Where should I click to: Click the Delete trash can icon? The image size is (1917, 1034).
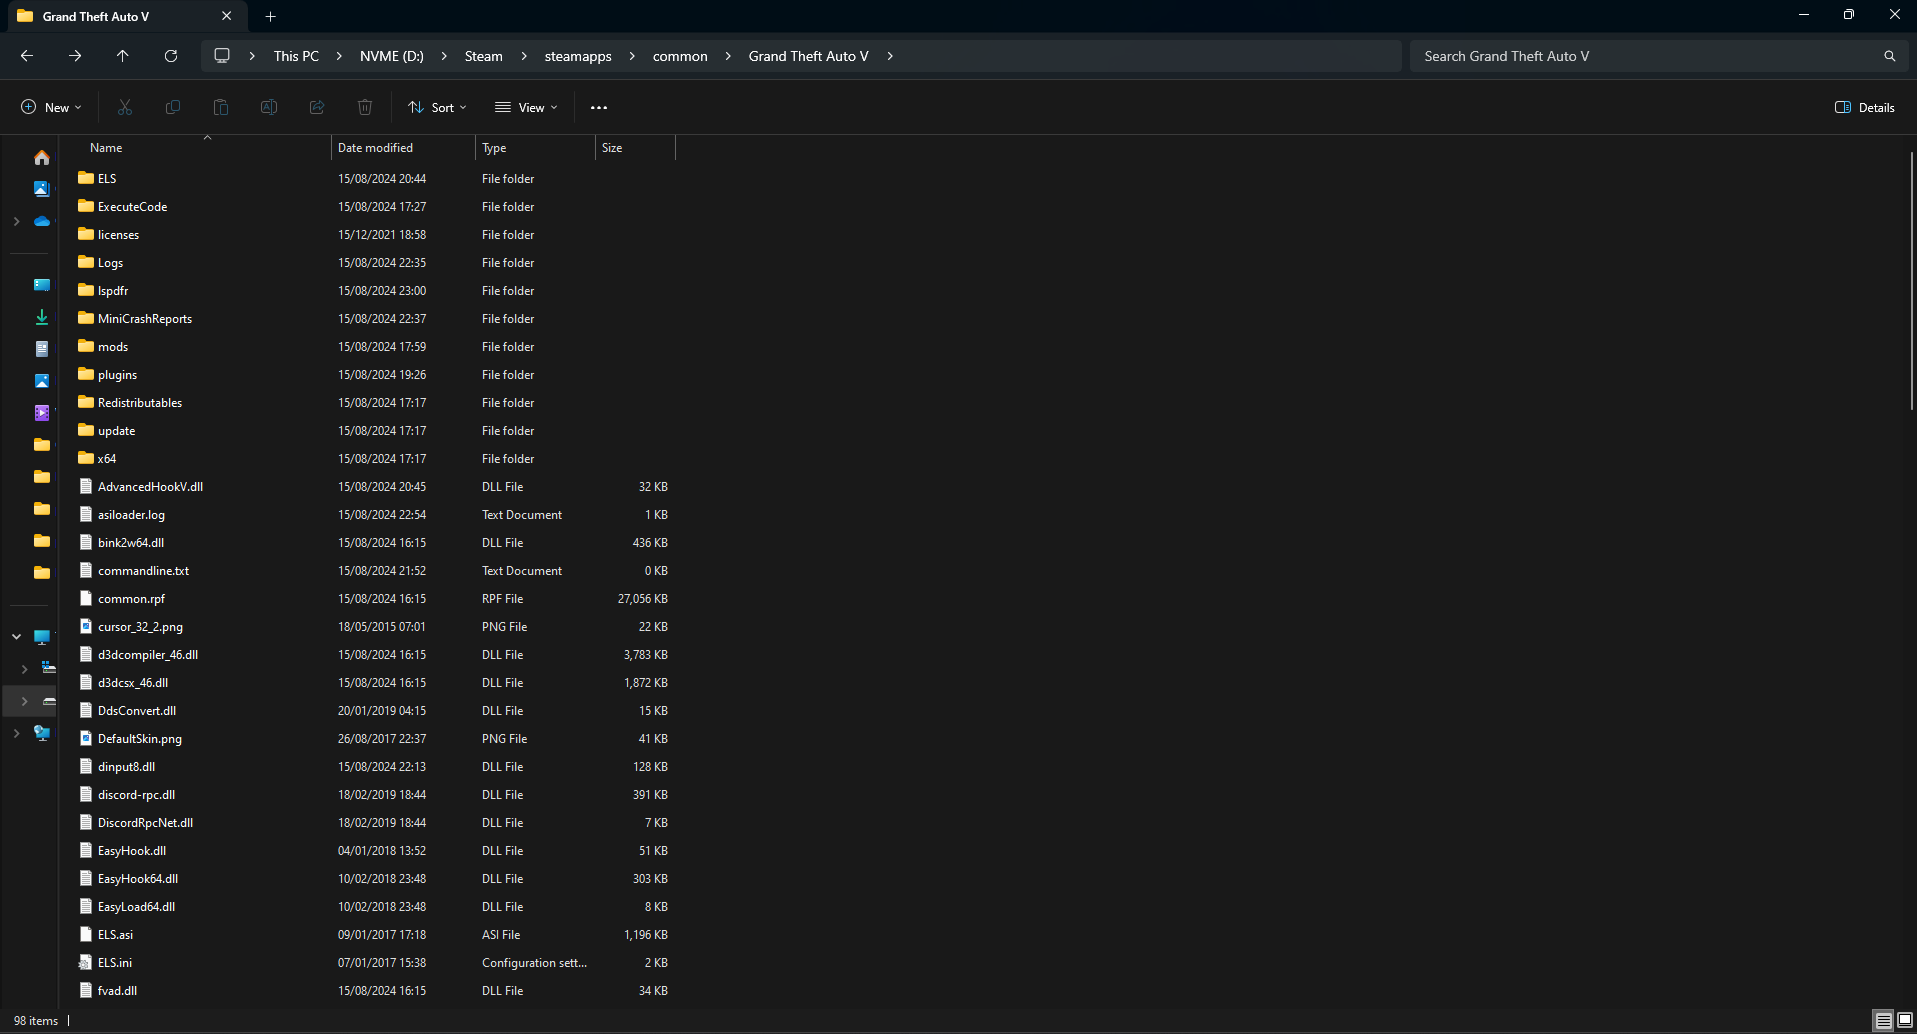[365, 107]
